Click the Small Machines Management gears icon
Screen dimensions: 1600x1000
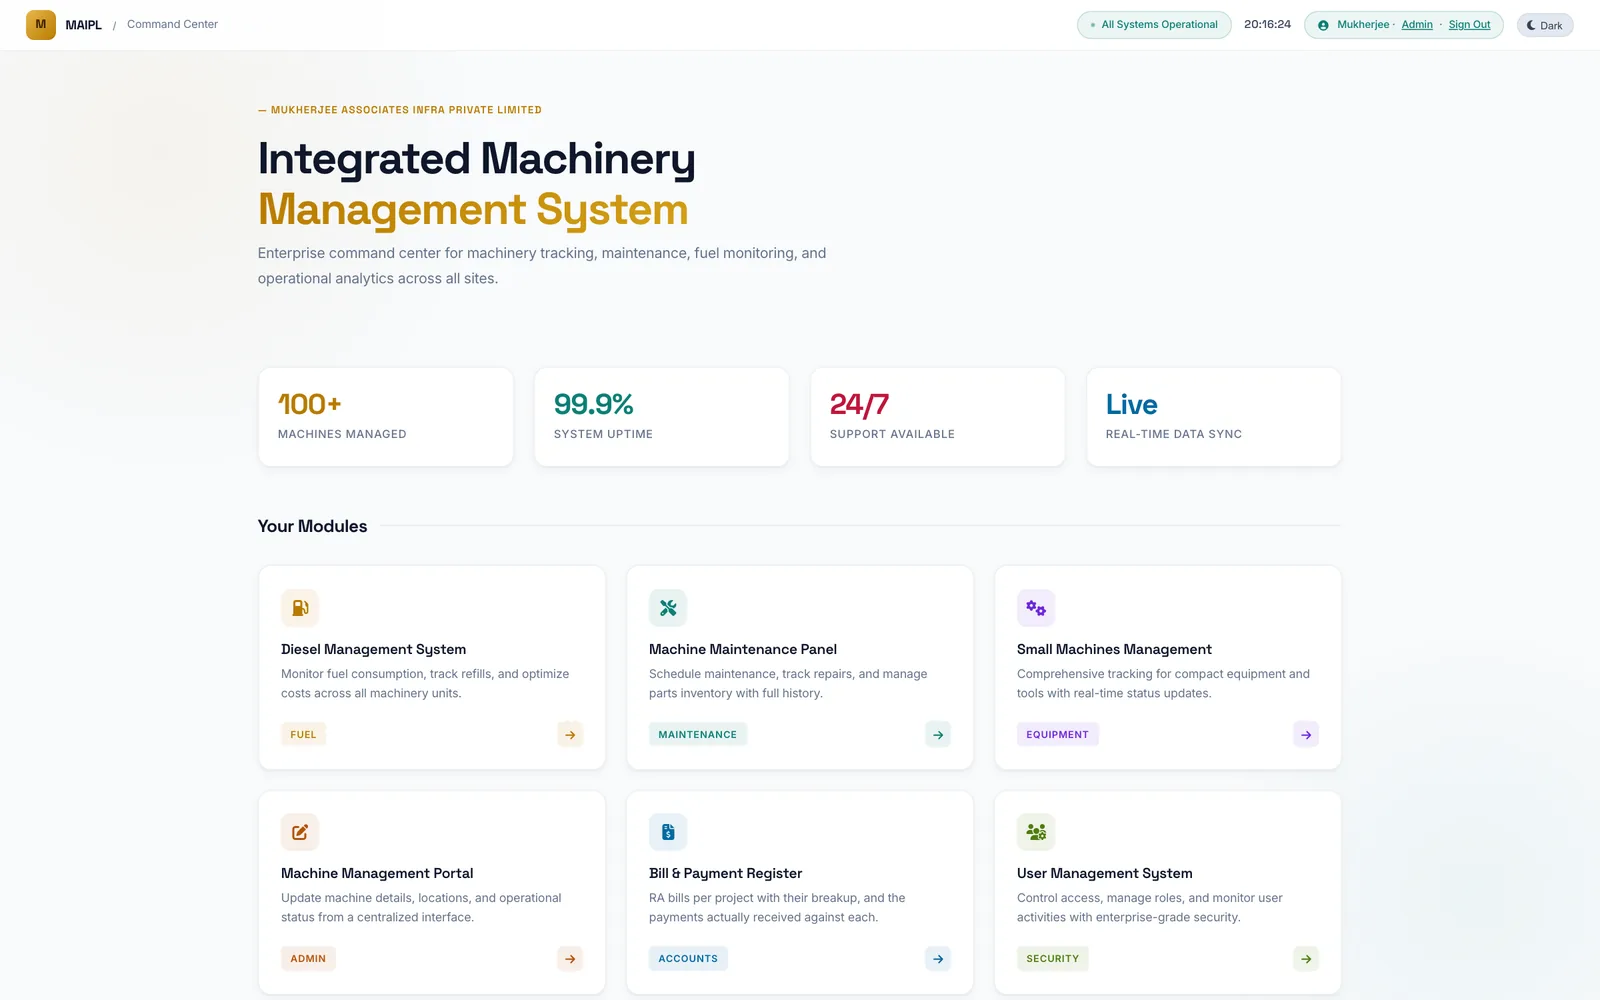point(1036,608)
